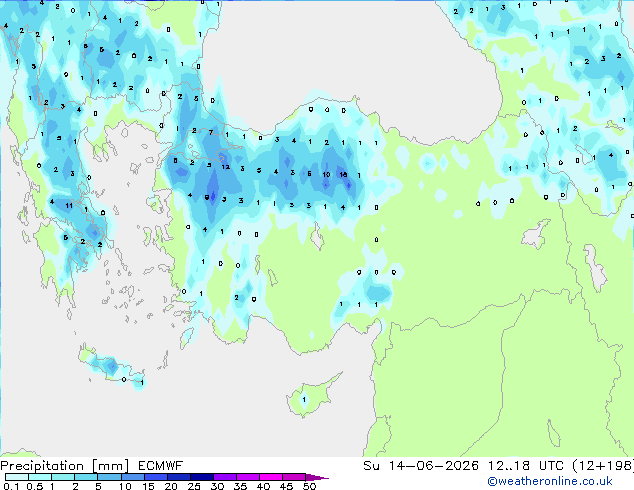This screenshot has height=490, width=634.
Task: Click the legend label '0.1'
Action: coord(11,486)
